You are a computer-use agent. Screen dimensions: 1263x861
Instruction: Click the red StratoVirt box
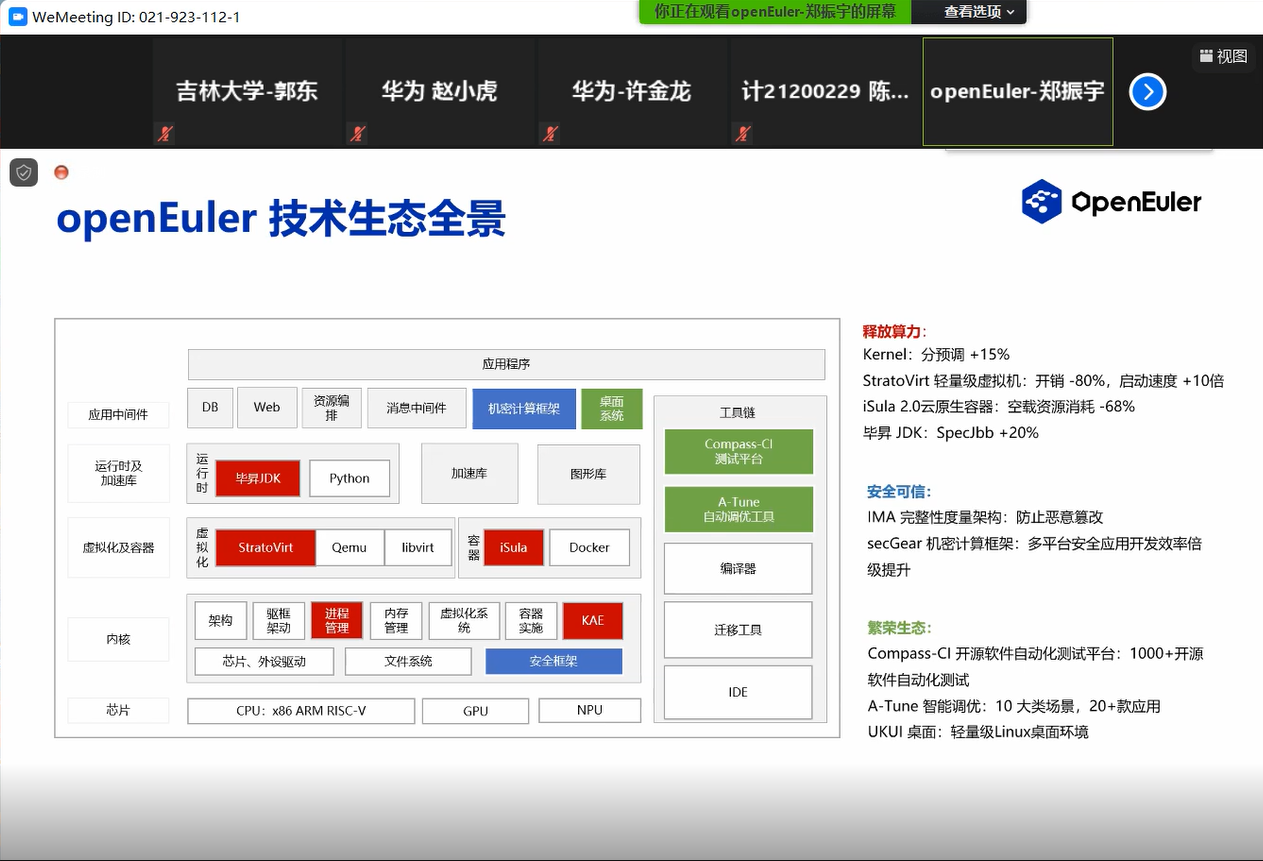click(265, 548)
